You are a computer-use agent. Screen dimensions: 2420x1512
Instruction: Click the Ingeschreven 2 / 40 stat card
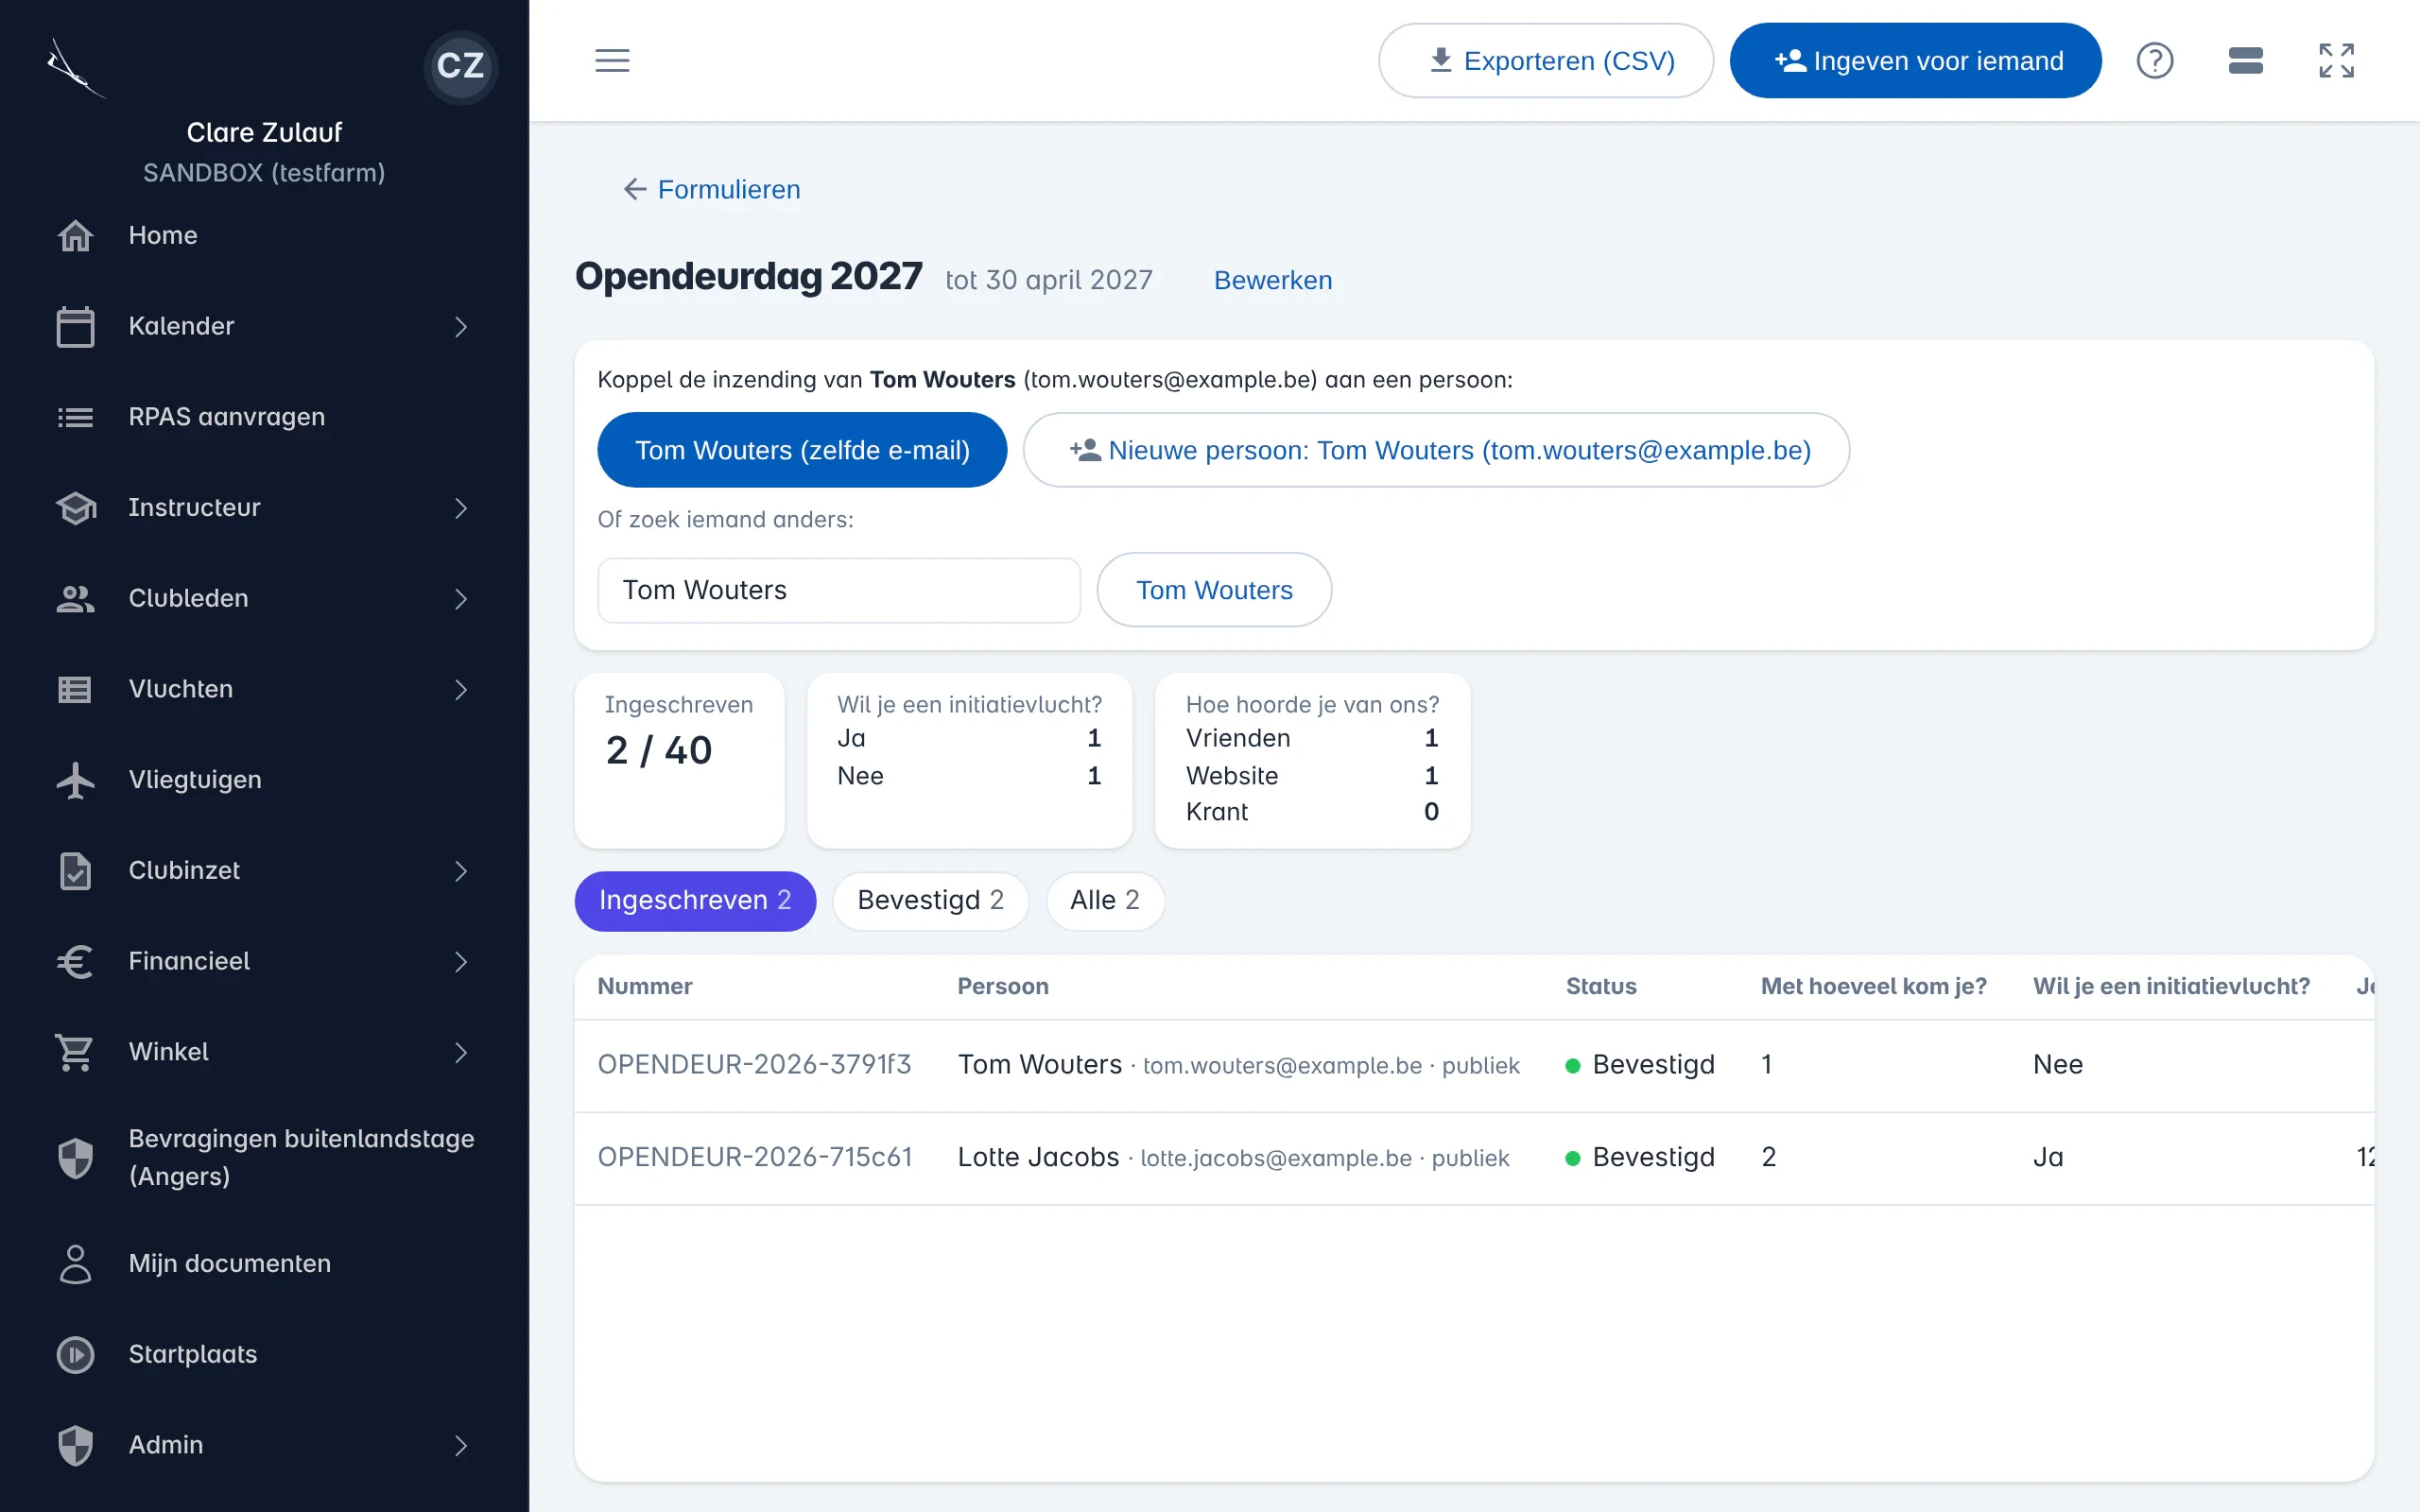tap(679, 760)
